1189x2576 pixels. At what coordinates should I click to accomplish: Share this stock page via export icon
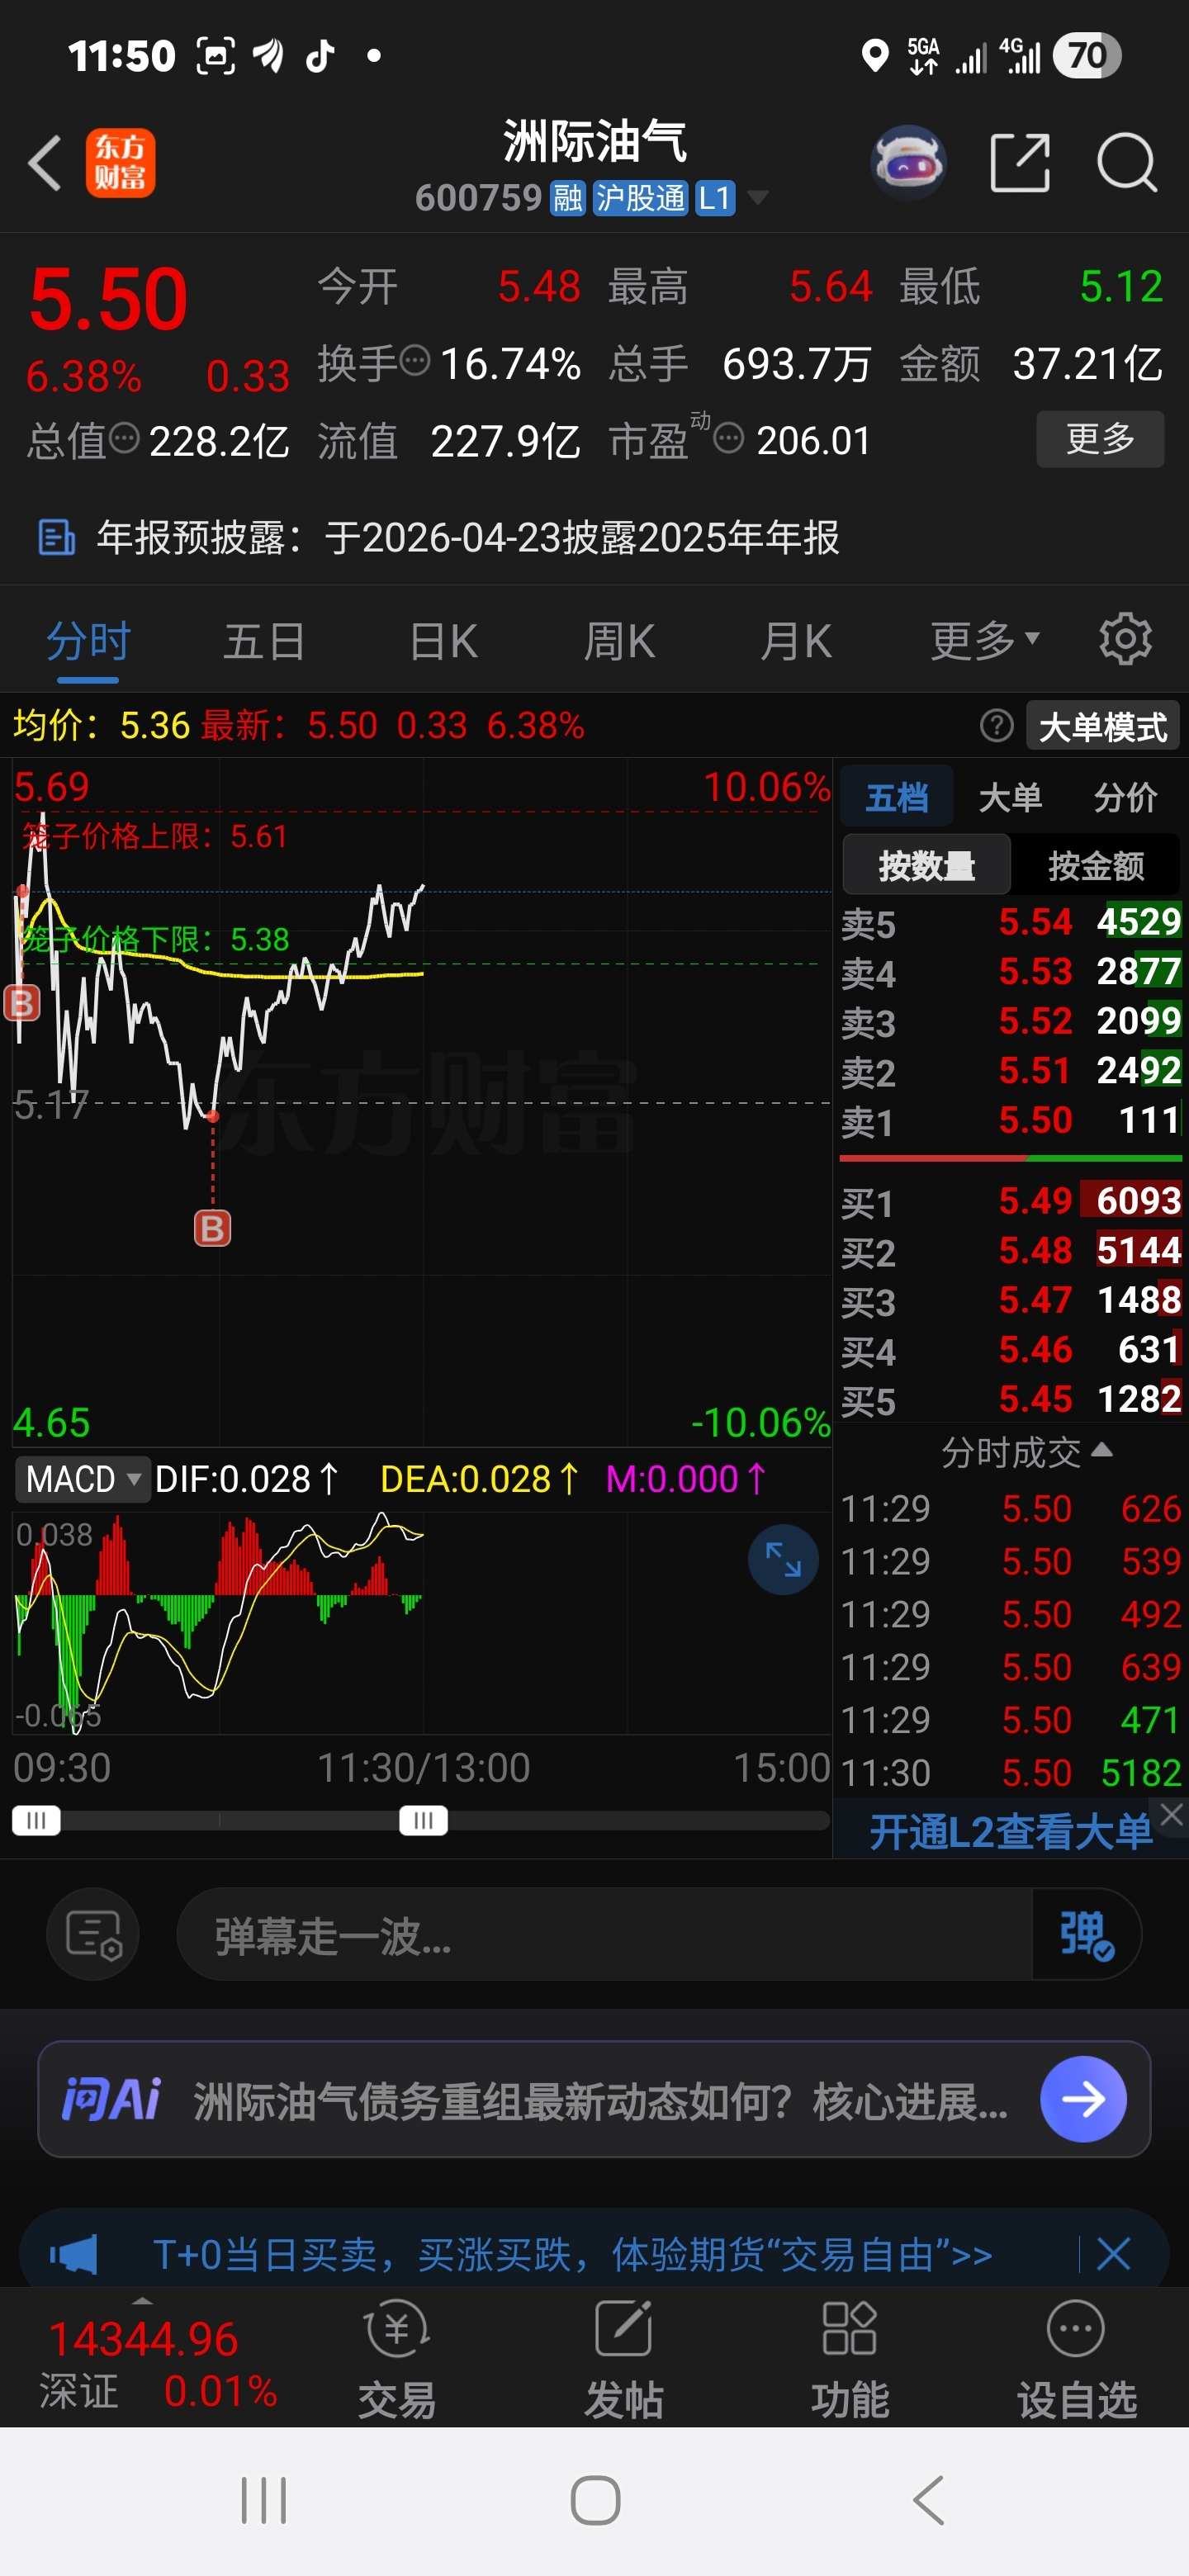coord(1019,162)
